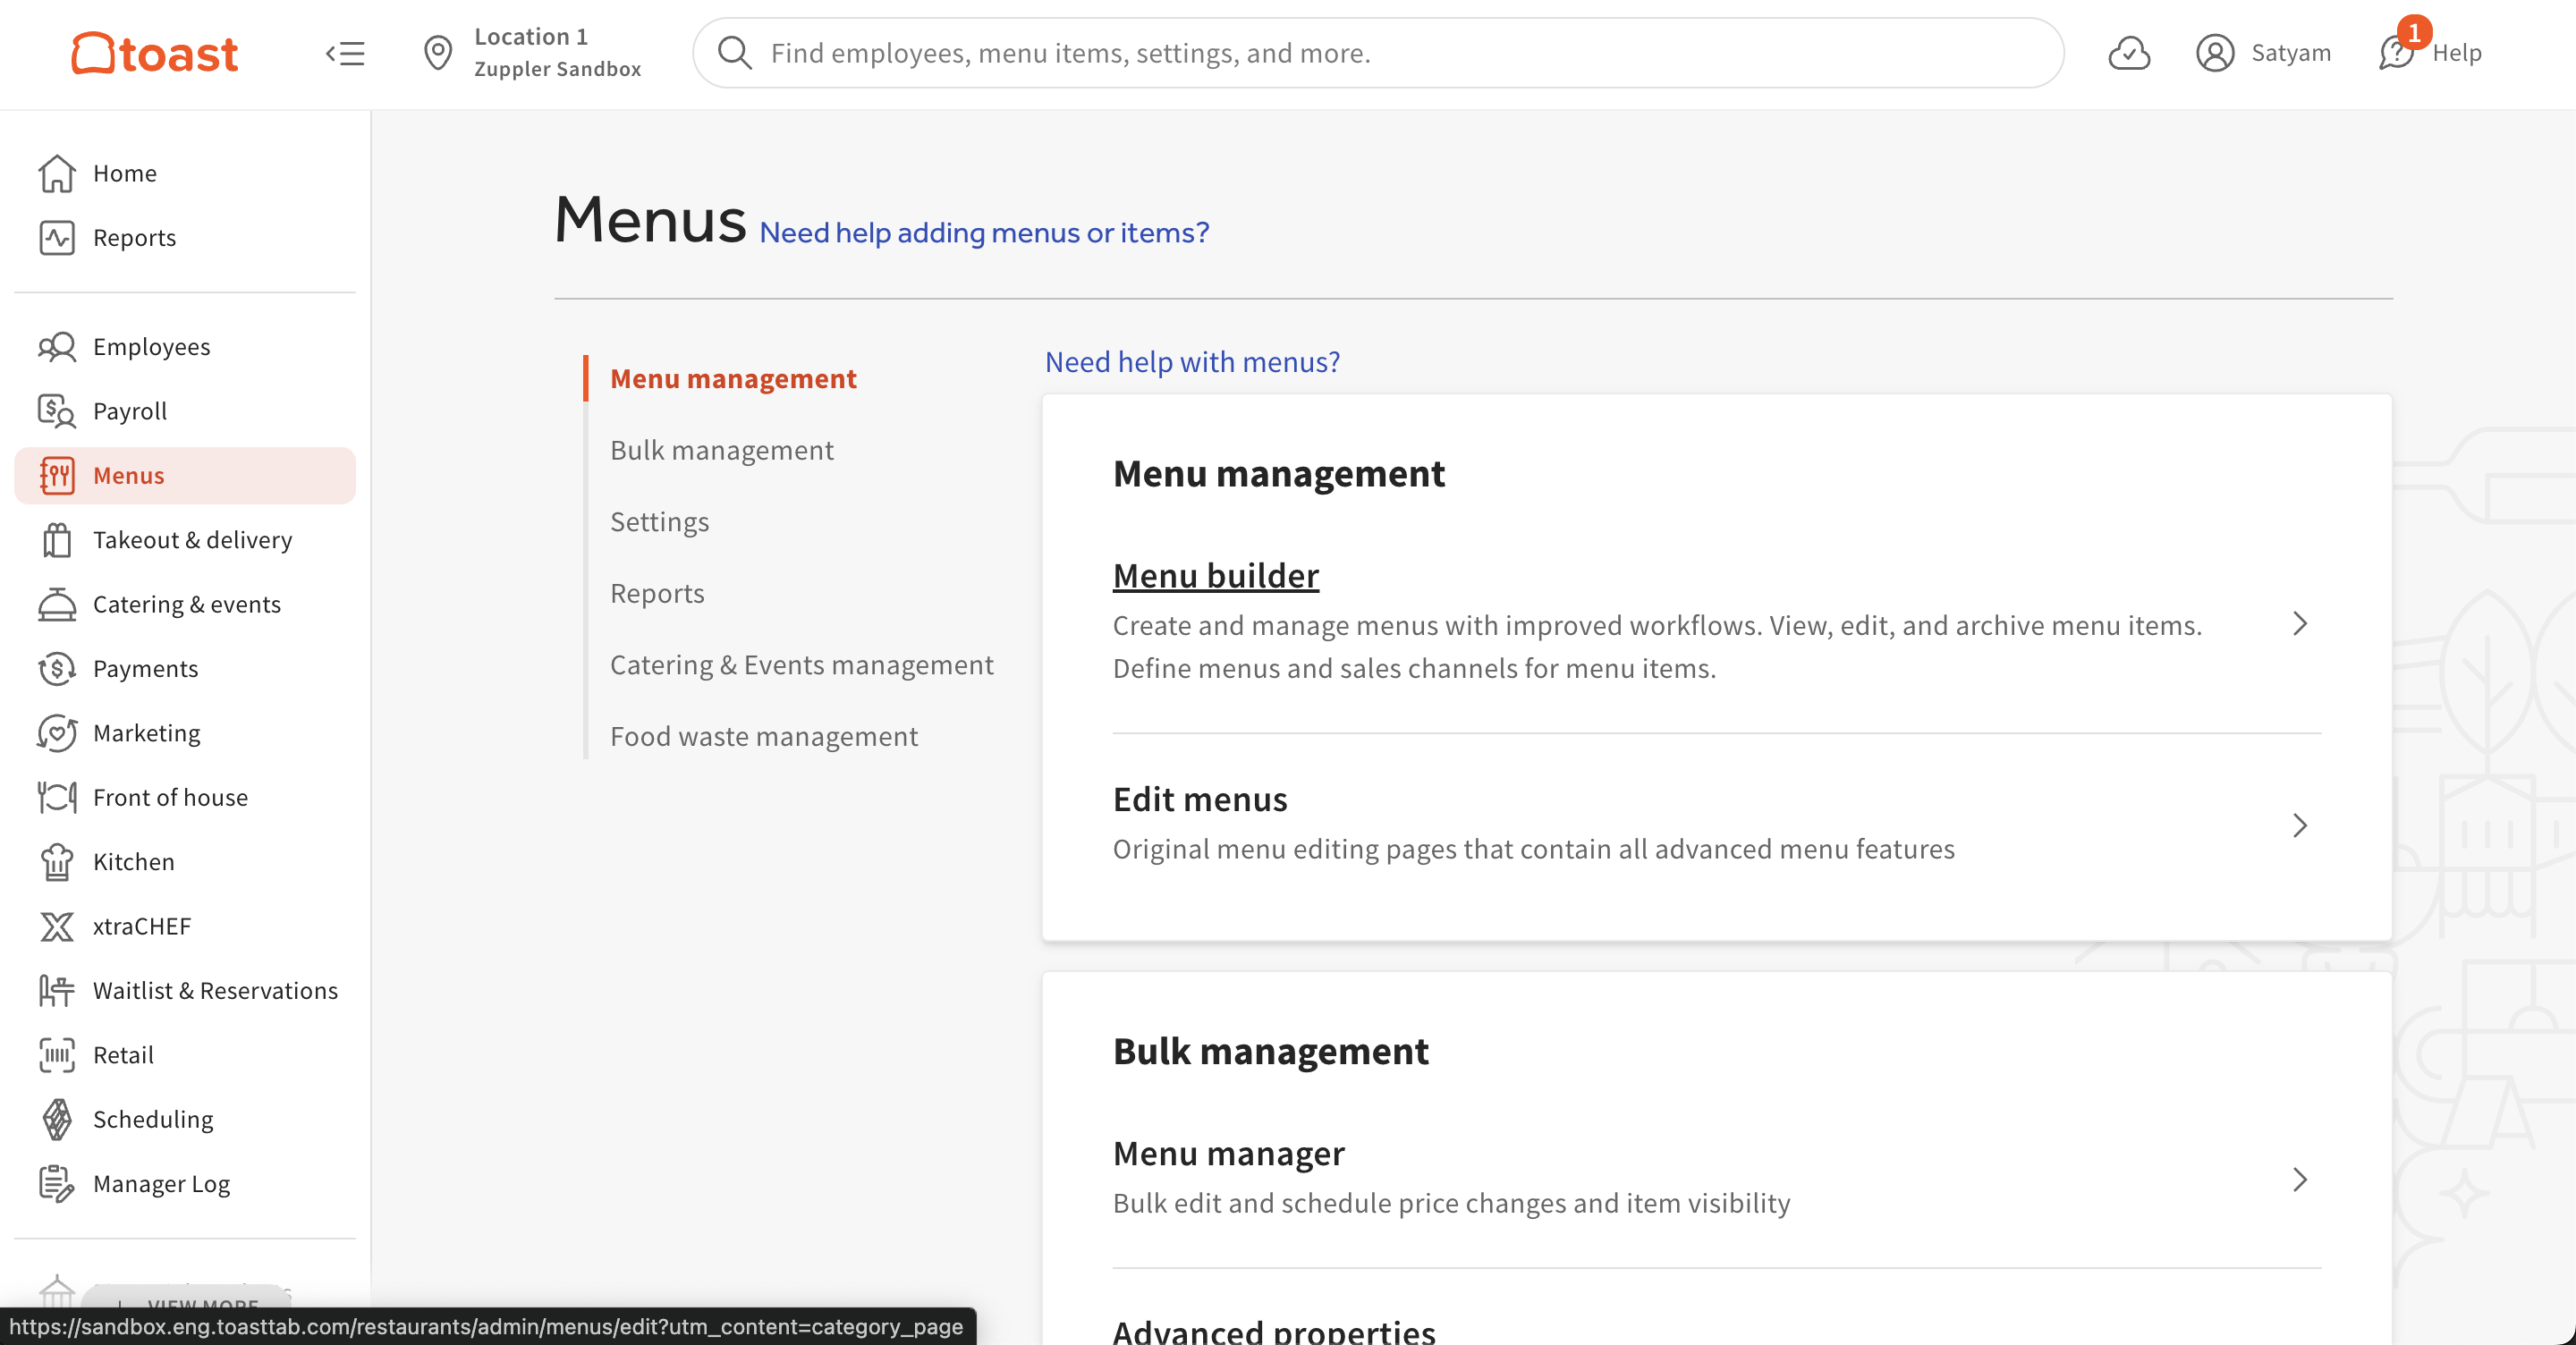
Task: Open the Satyam user account icon
Action: [x=2215, y=53]
